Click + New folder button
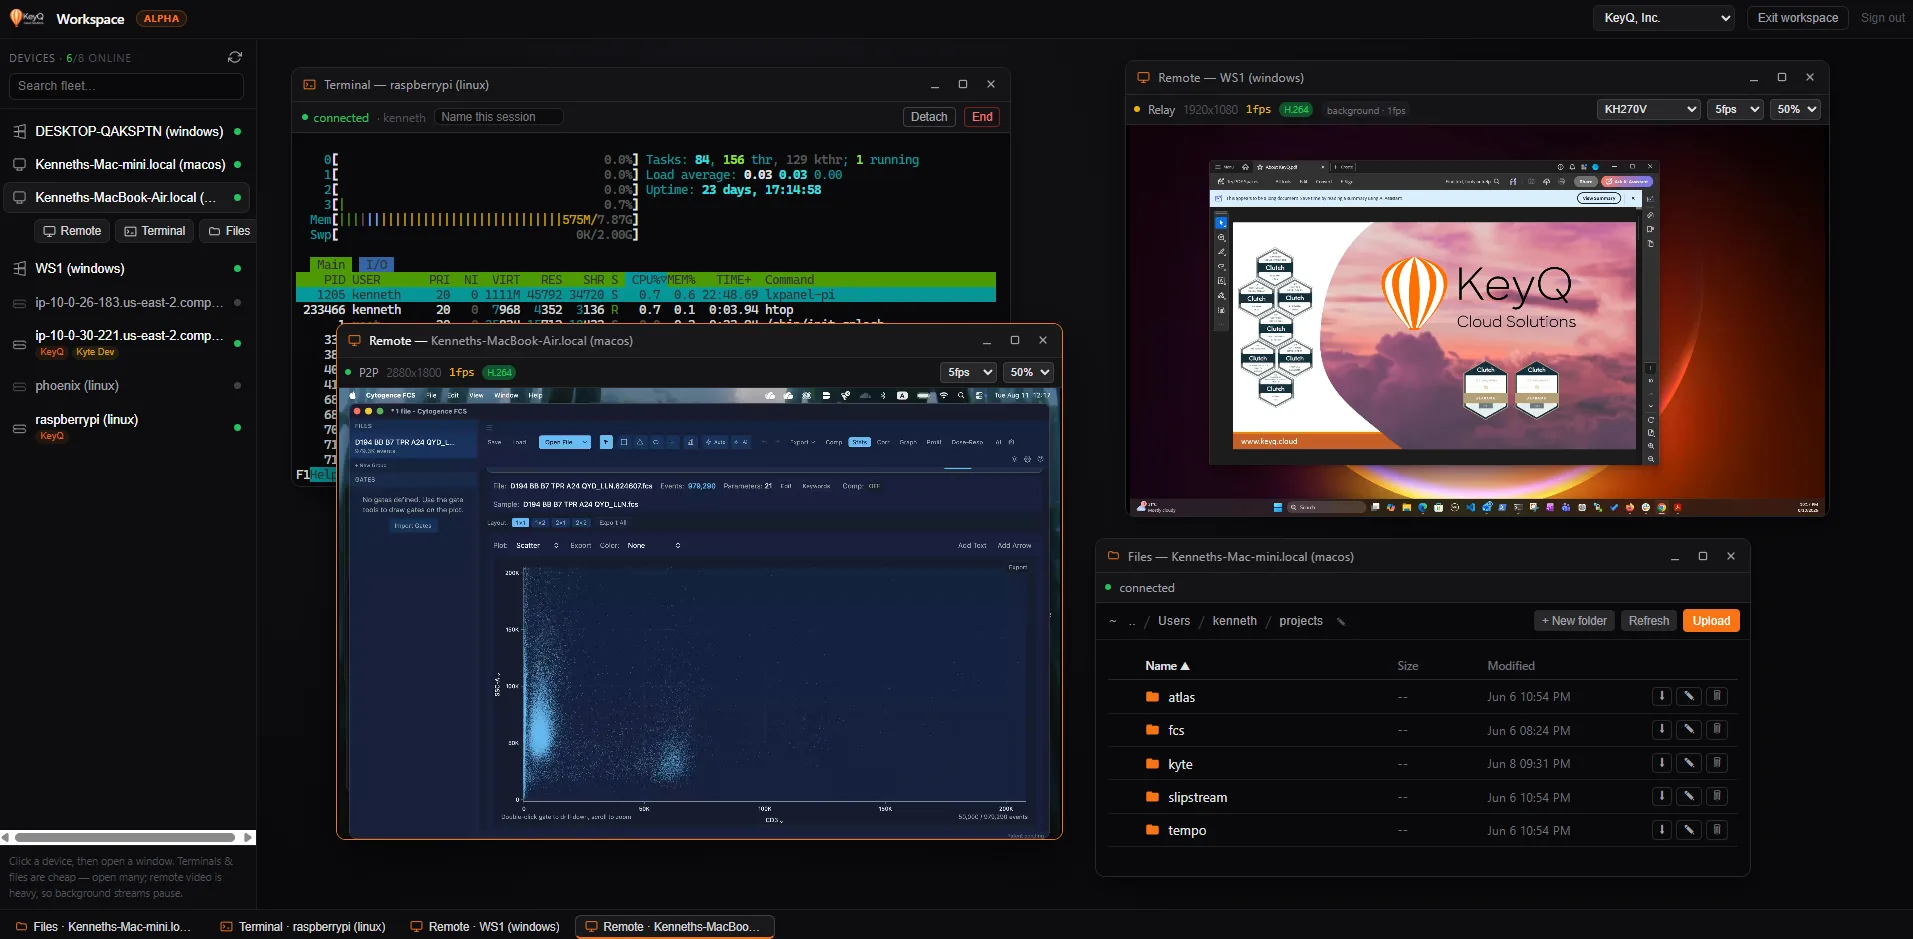The width and height of the screenshot is (1913, 939). pyautogui.click(x=1574, y=621)
